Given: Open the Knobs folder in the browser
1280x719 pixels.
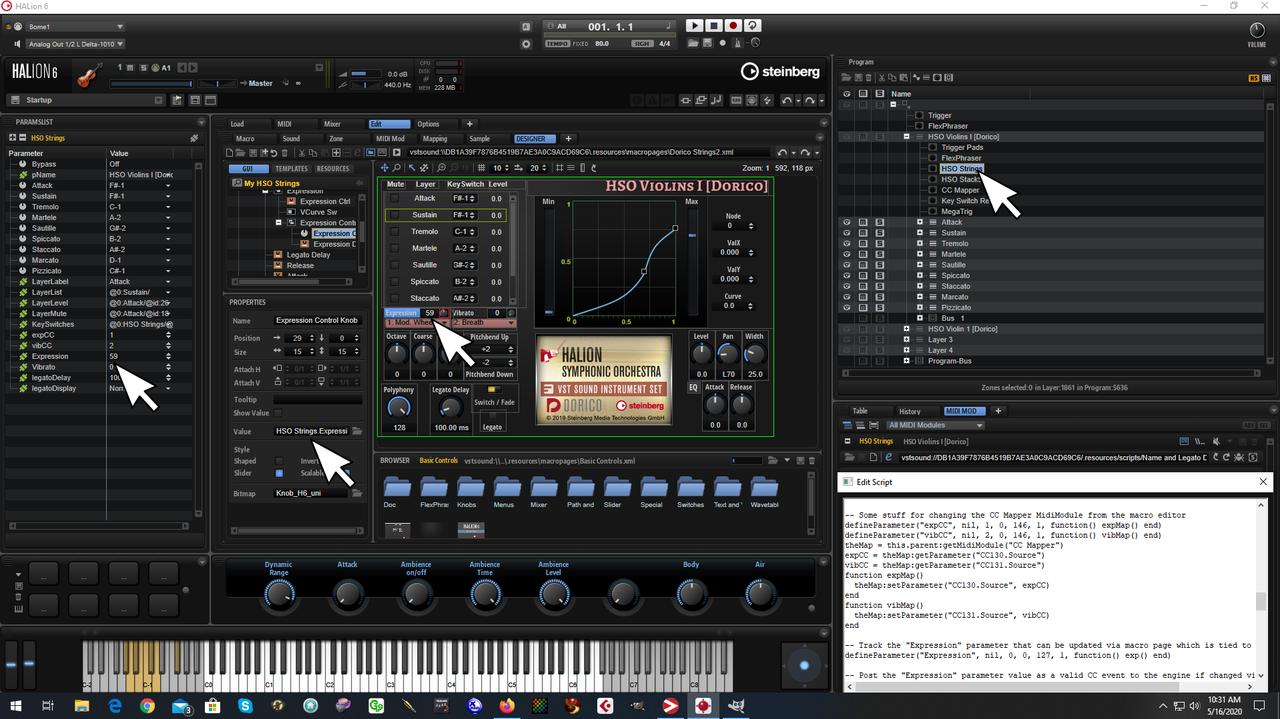Looking at the screenshot, I should point(471,490).
